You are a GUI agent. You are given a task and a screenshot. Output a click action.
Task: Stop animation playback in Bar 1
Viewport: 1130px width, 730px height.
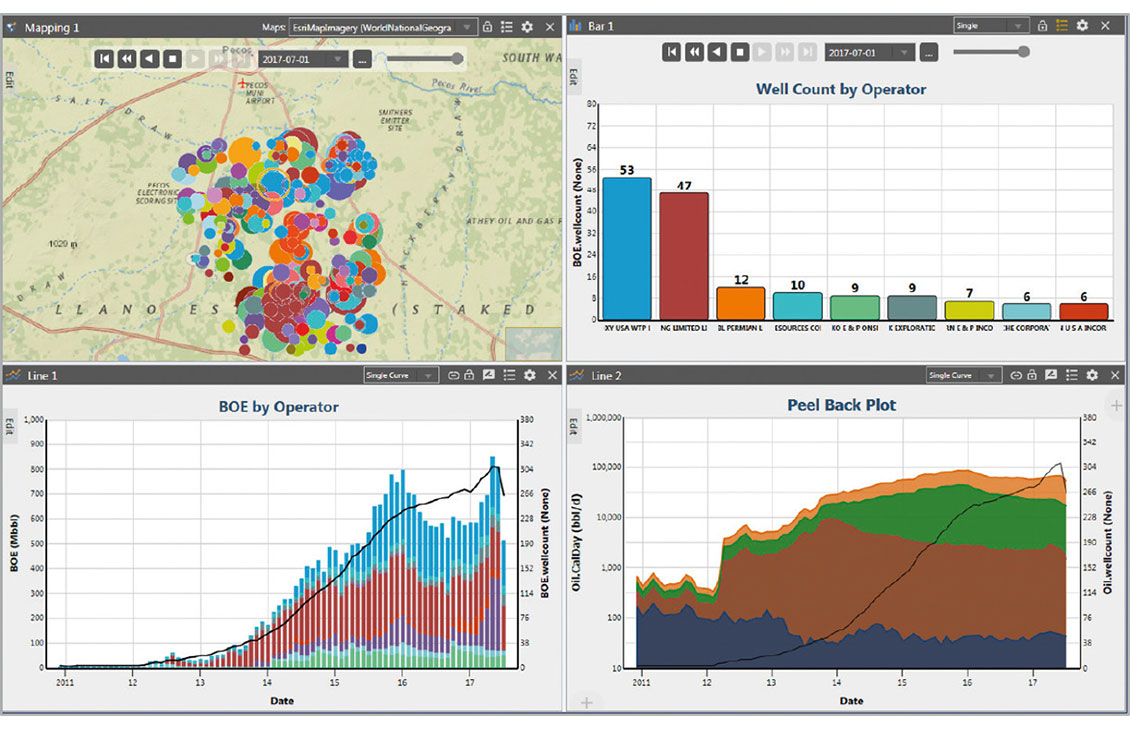coord(739,52)
